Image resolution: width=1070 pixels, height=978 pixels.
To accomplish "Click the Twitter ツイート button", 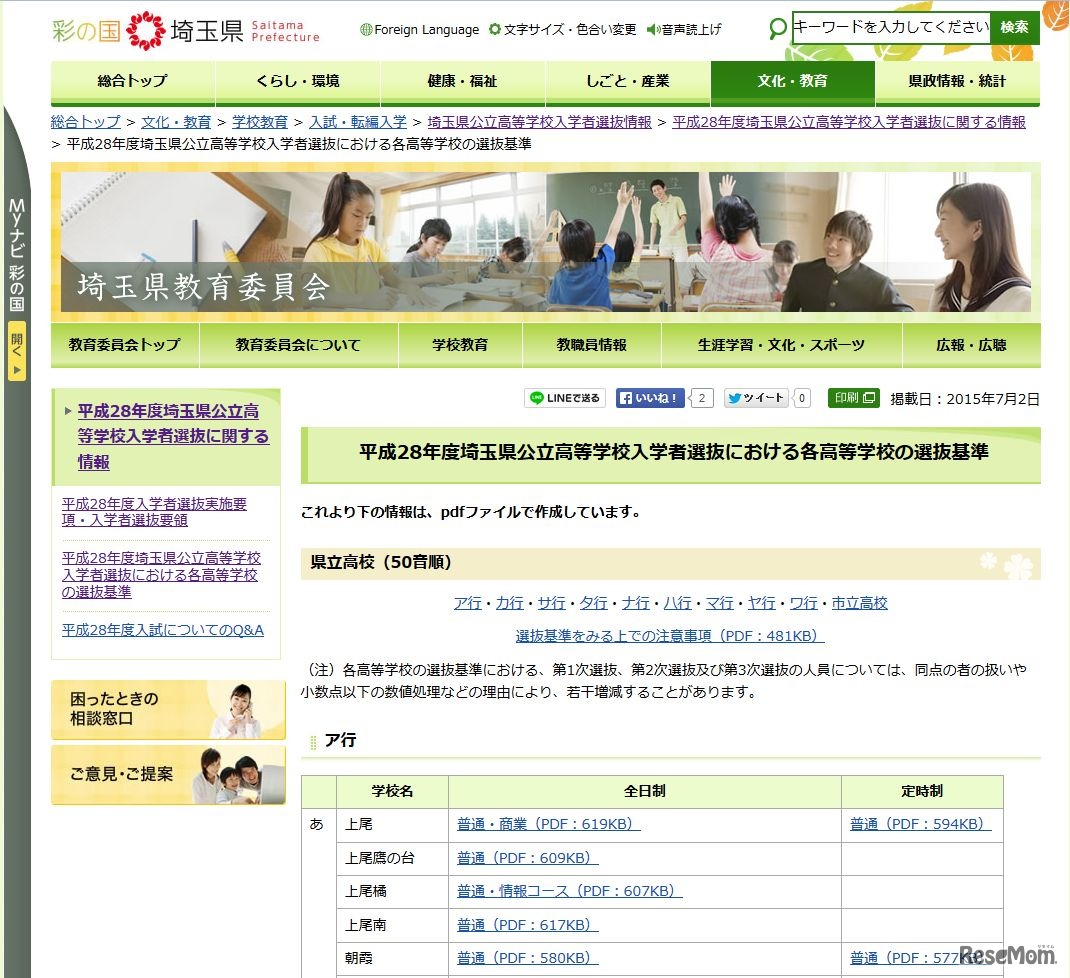I will click(758, 397).
